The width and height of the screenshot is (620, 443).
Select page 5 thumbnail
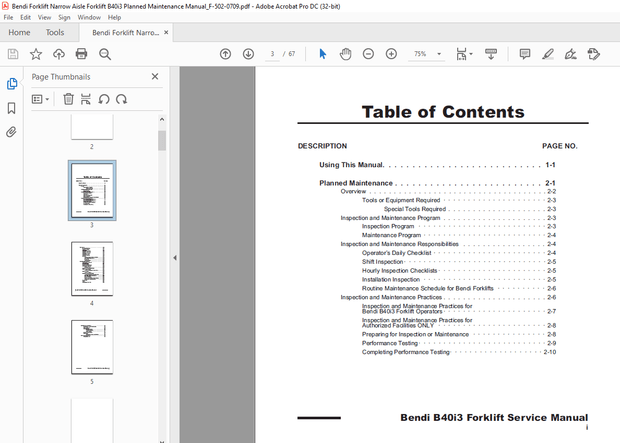(x=92, y=347)
